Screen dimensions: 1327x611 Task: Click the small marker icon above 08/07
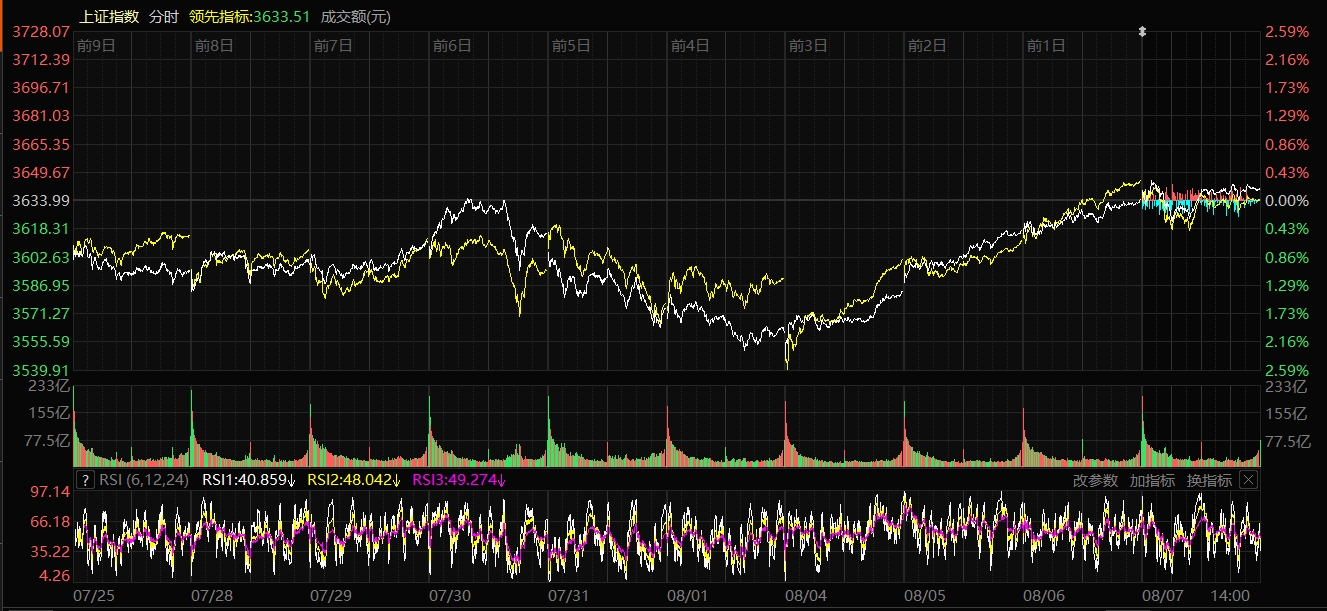pos(1142,32)
